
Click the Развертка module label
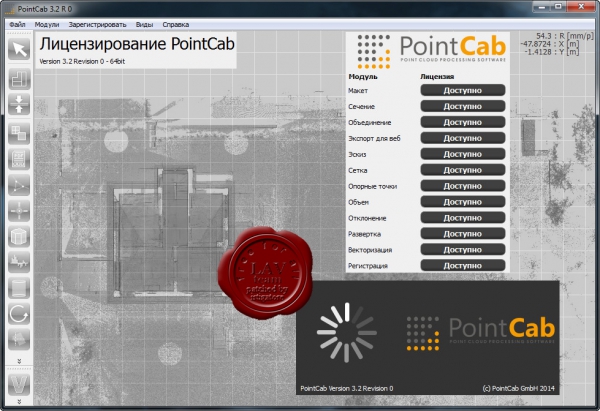pyautogui.click(x=364, y=234)
